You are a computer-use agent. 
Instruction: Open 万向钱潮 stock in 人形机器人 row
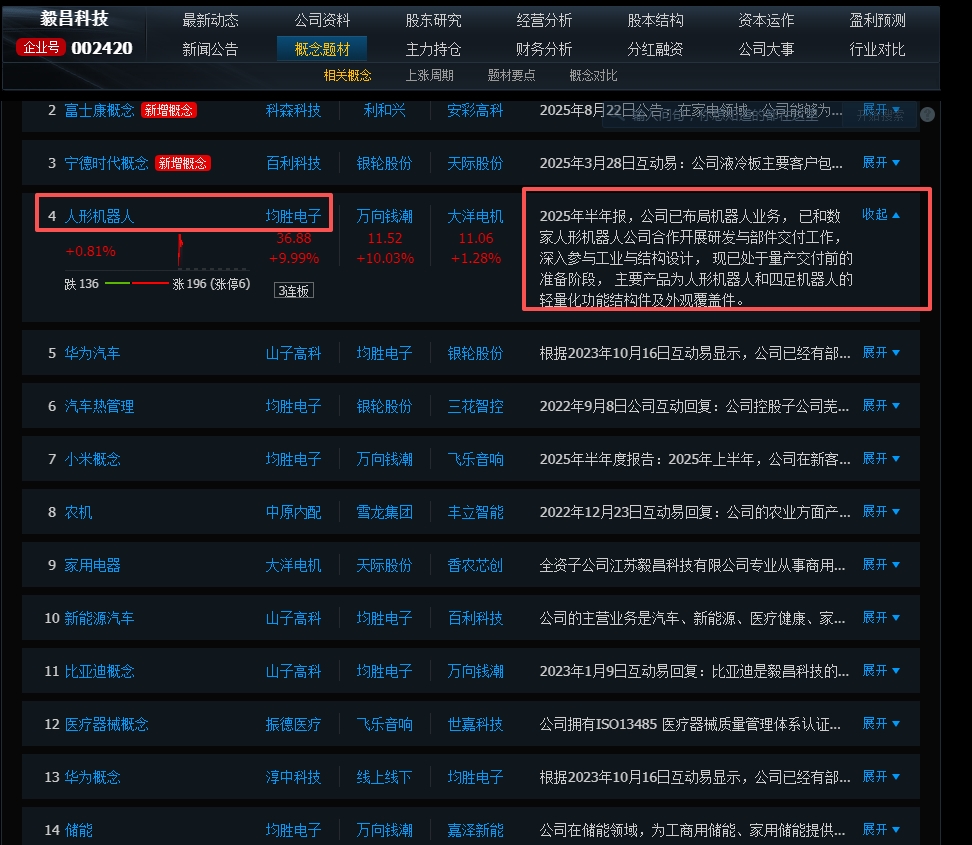click(384, 216)
